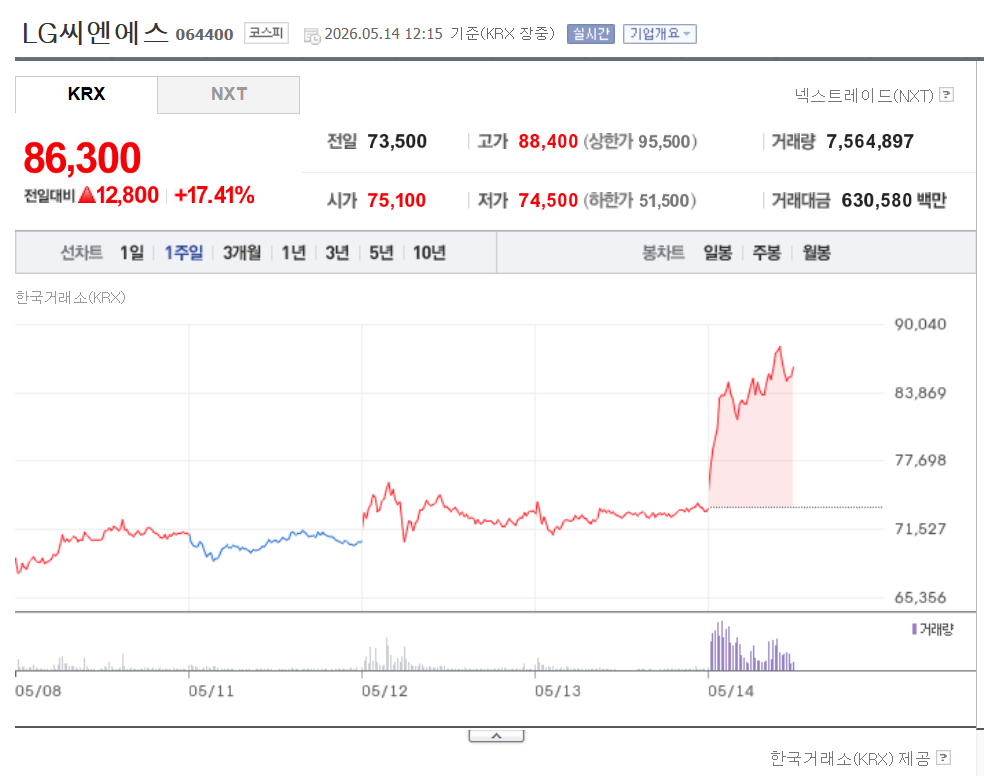Click the 시가 value 75,100
This screenshot has height=776, width=984.
coord(397,200)
